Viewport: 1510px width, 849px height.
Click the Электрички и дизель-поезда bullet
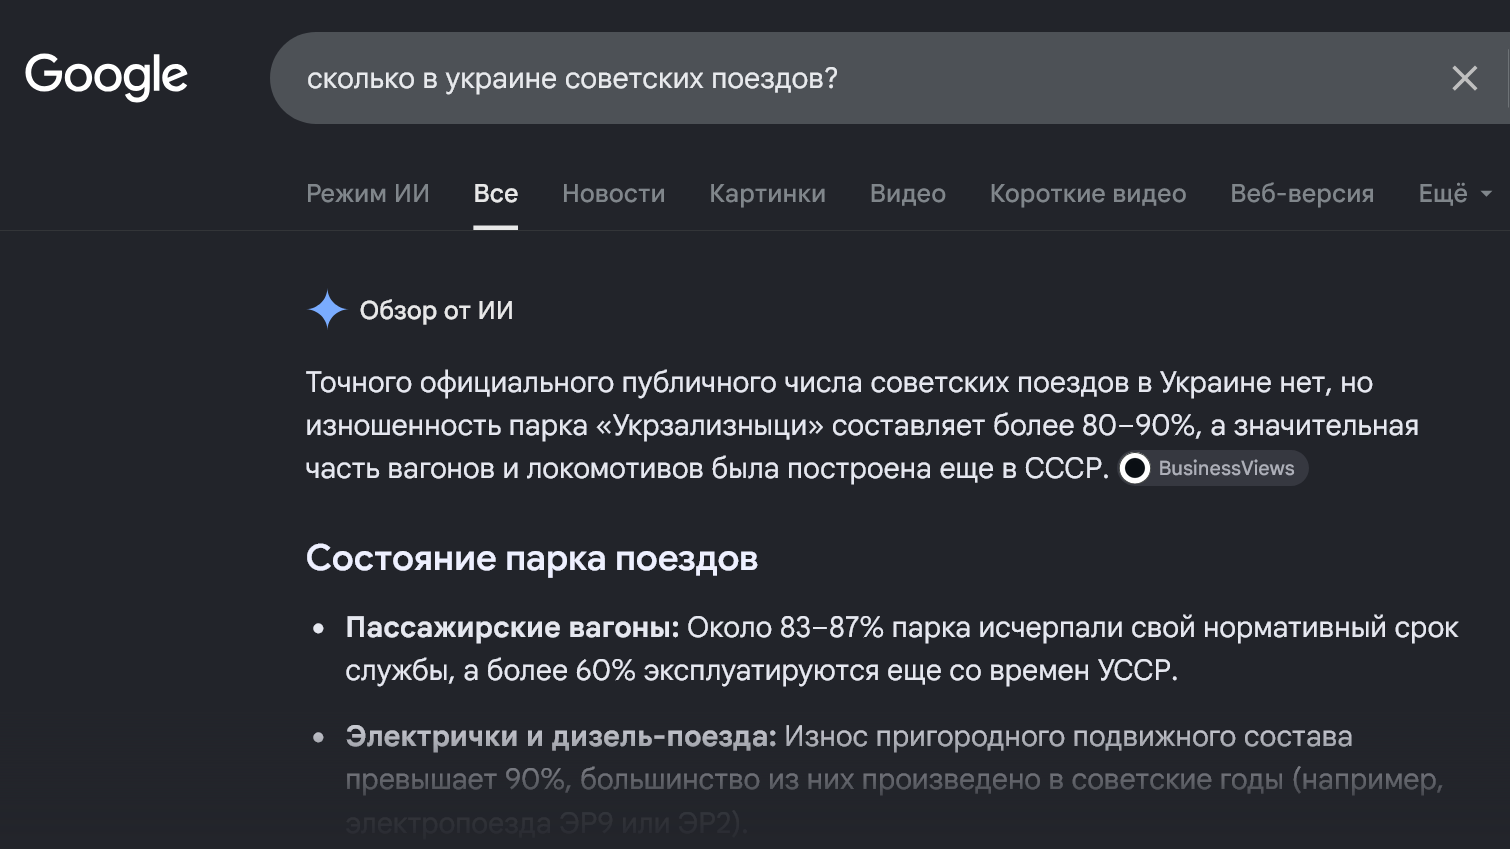pos(895,780)
